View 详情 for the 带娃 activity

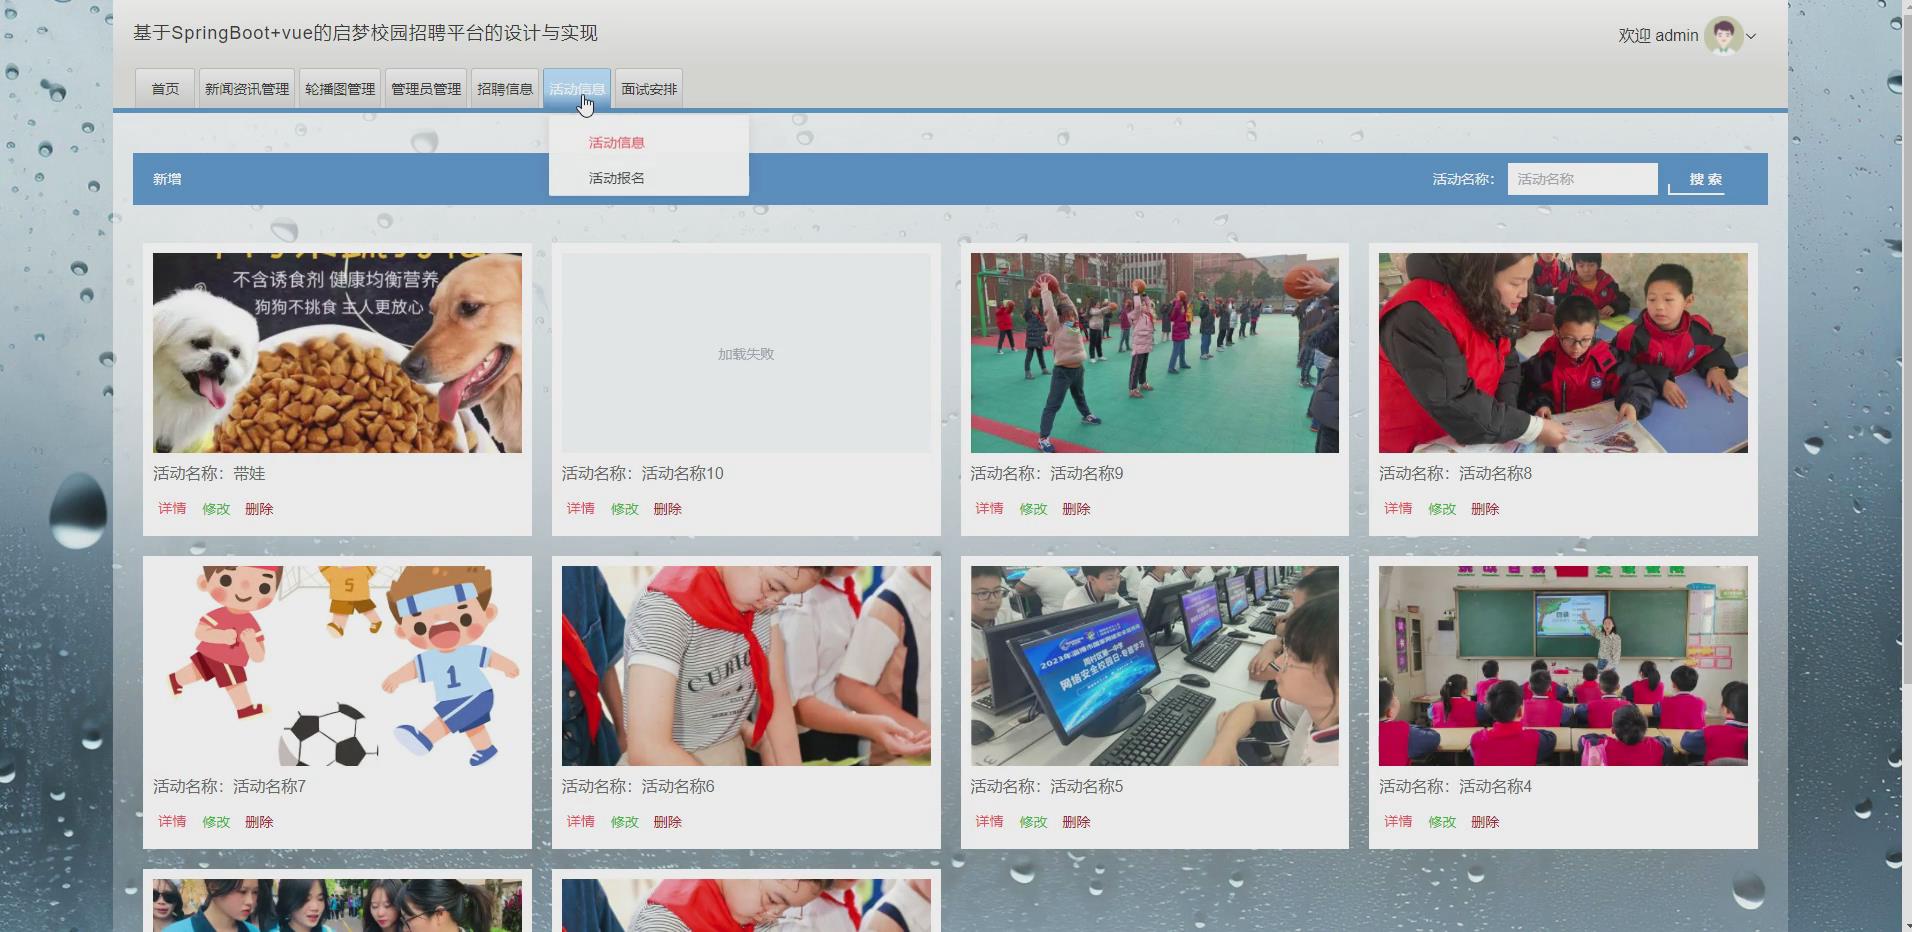[x=172, y=508]
